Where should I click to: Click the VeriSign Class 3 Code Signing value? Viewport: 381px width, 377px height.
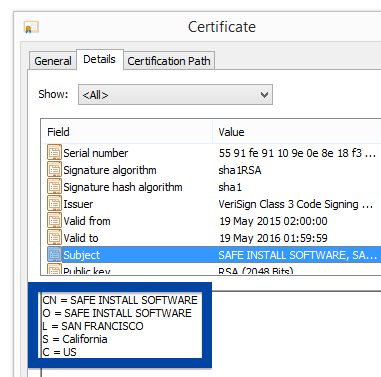tap(295, 204)
